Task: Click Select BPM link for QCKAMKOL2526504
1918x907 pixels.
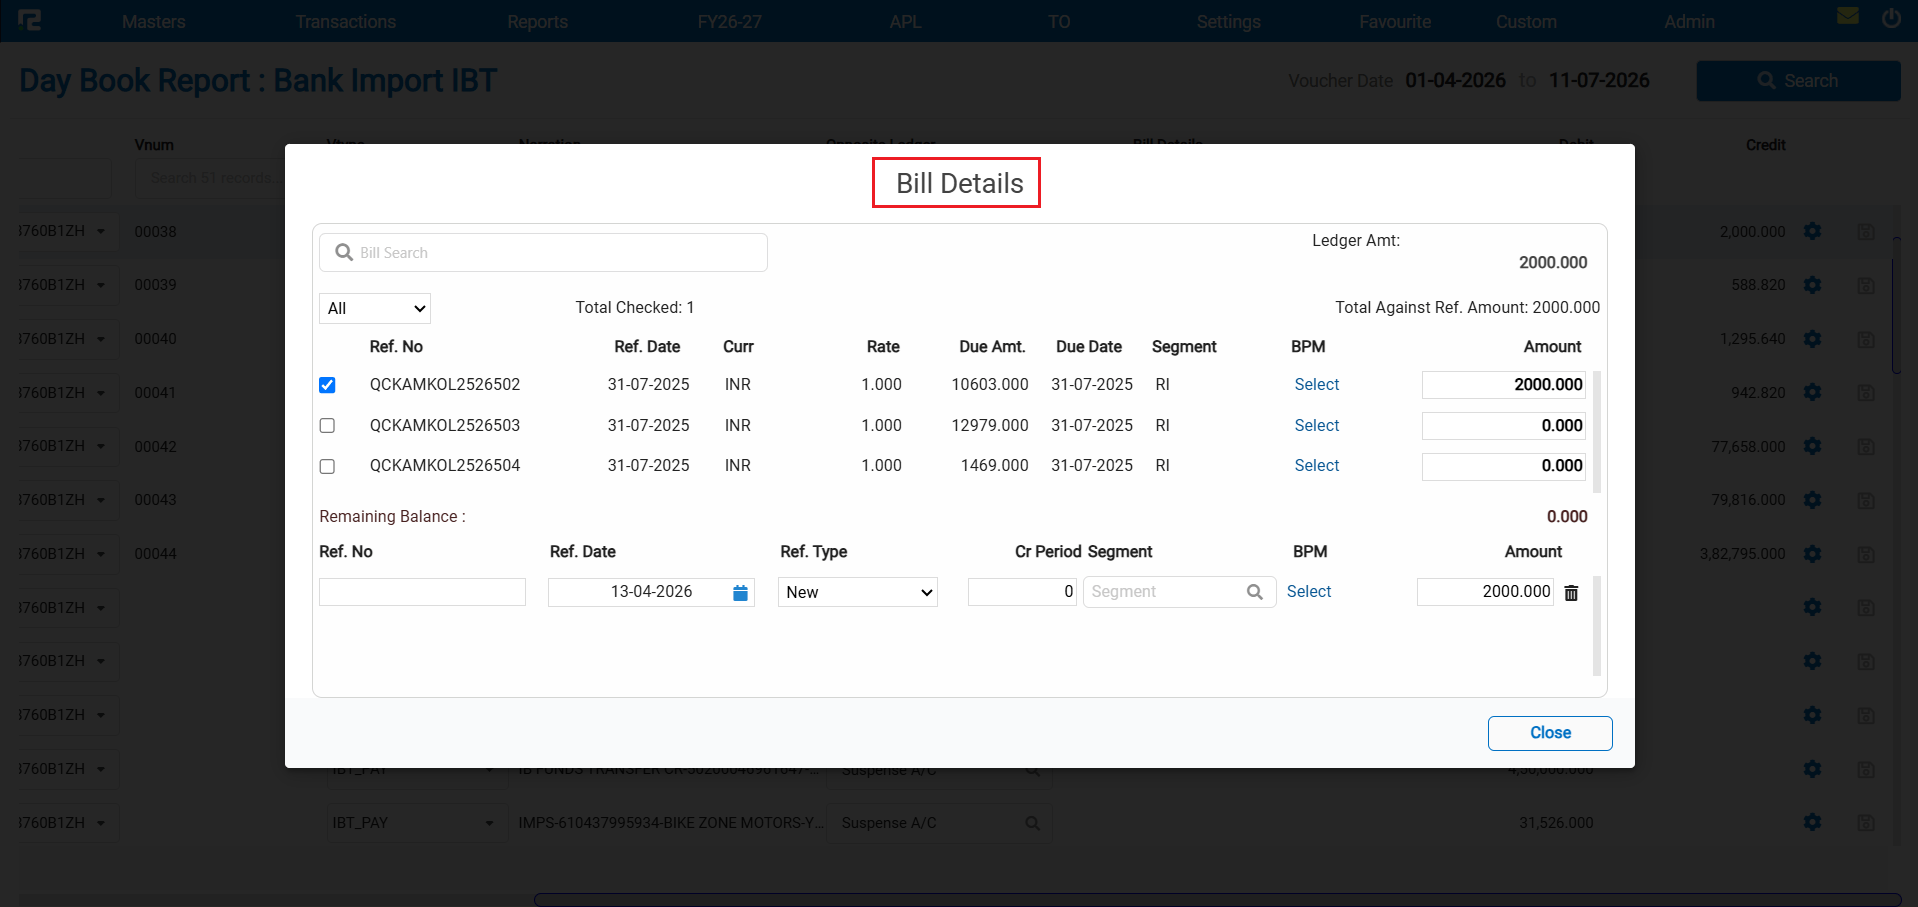Action: coord(1316,465)
